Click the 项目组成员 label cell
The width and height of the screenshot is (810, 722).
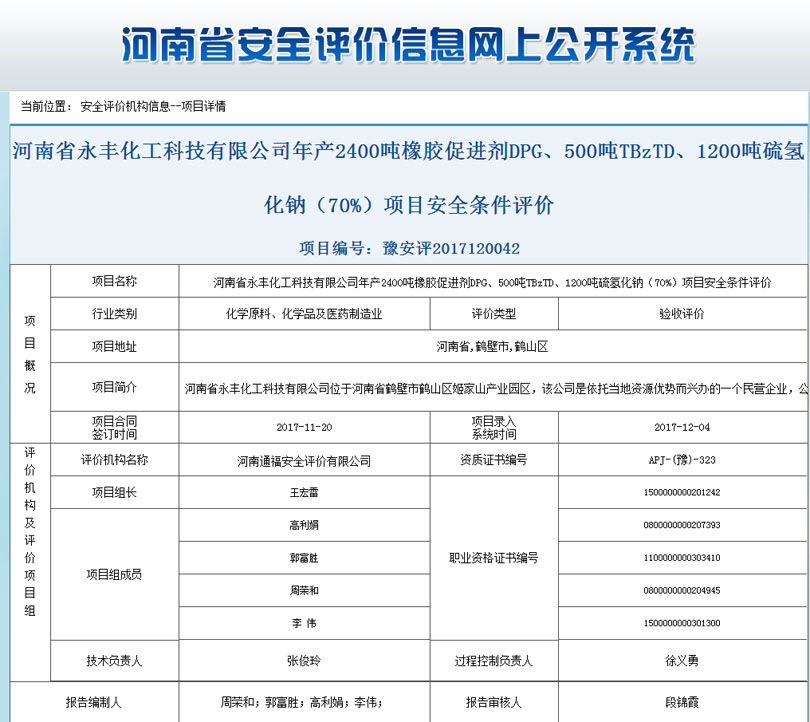pos(115,574)
